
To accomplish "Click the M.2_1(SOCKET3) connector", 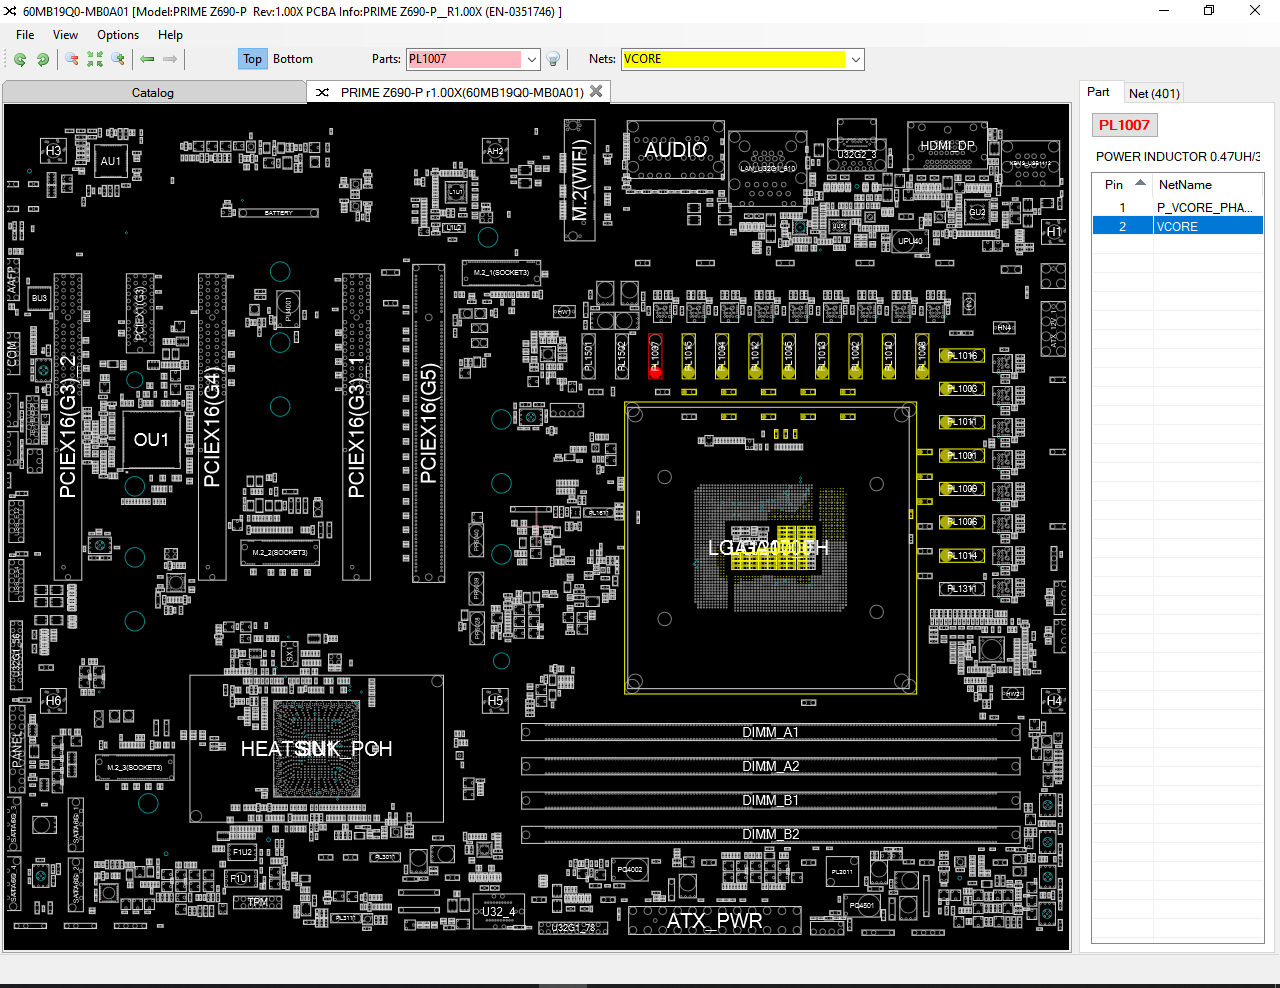I will (x=502, y=272).
